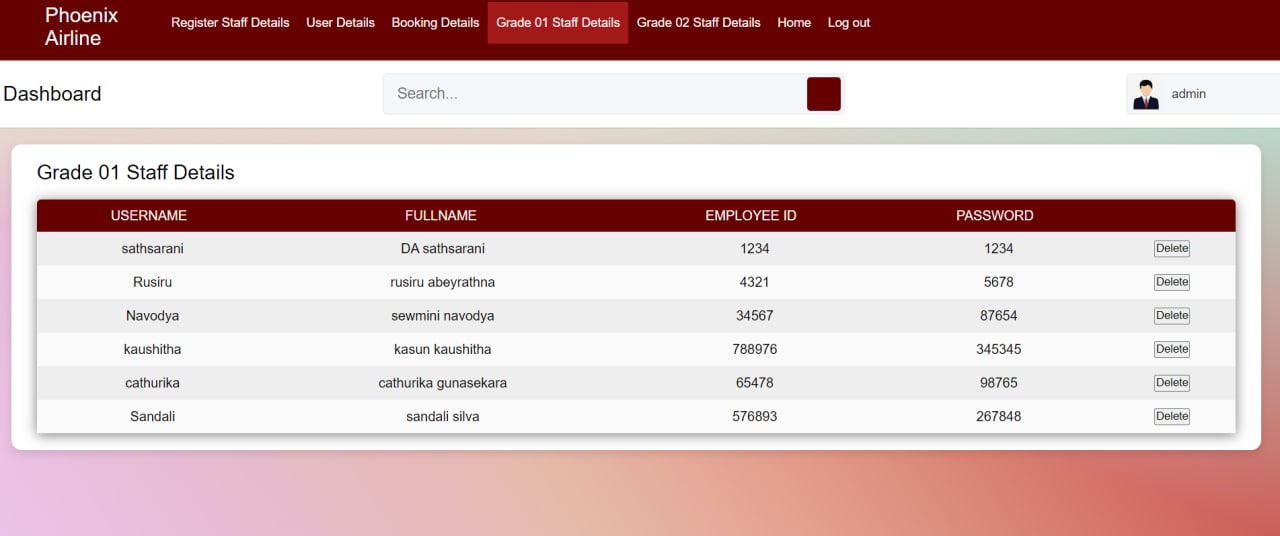Delete the cathurika staff row
Screen dimensions: 1280x536
(1172, 383)
